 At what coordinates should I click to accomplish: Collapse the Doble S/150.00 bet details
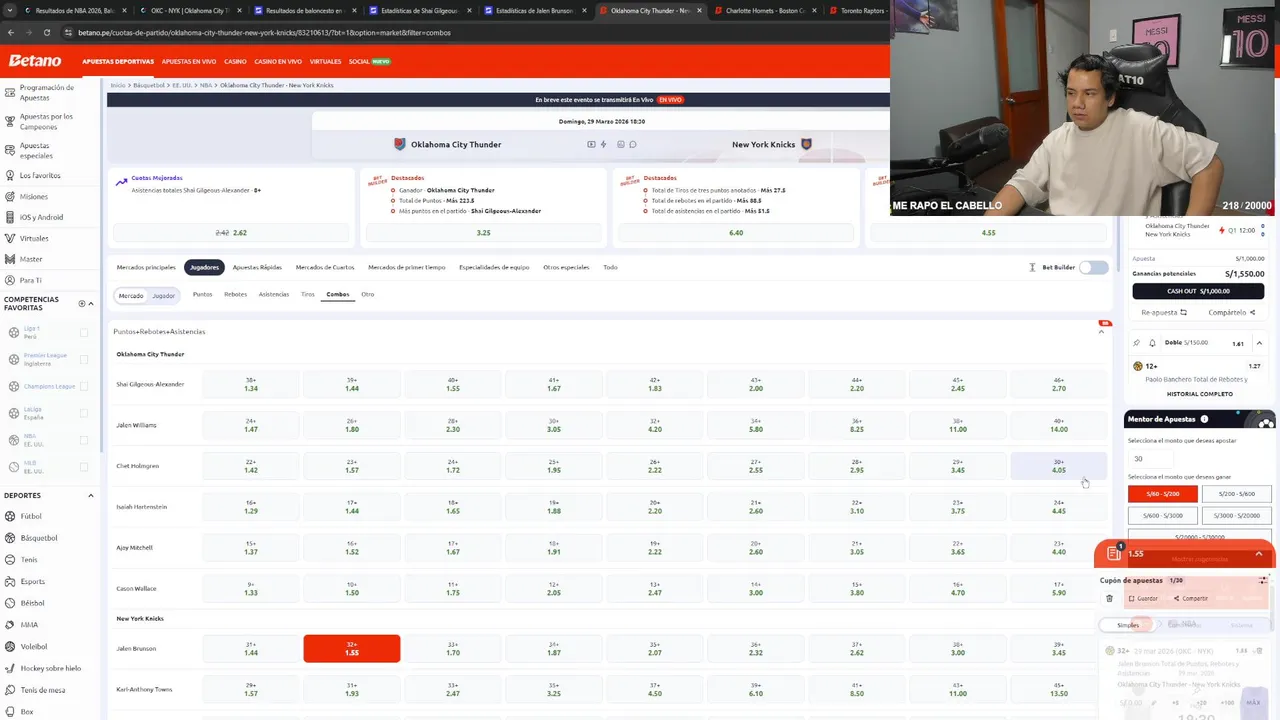(1259, 343)
